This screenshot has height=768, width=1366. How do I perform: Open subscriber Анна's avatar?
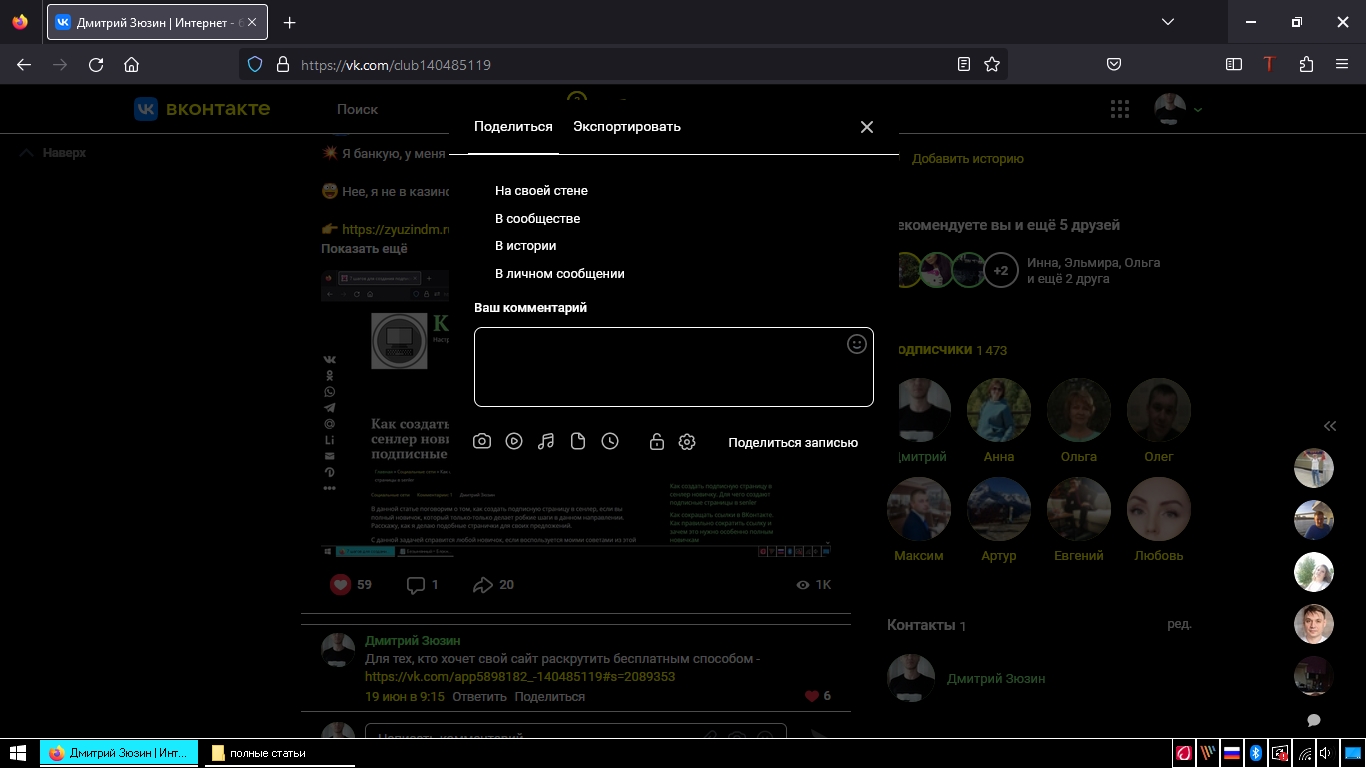pyautogui.click(x=999, y=410)
